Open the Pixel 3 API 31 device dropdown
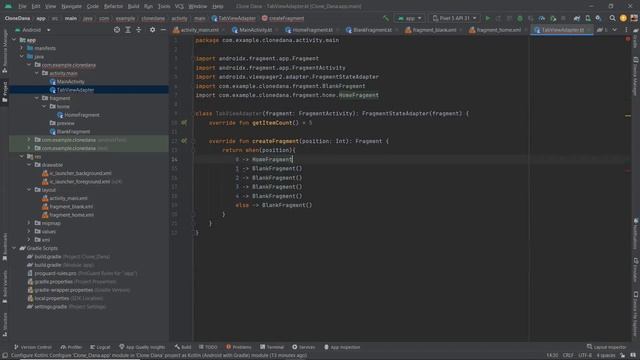Image resolution: width=640 pixels, height=360 pixels. pyautogui.click(x=454, y=18)
